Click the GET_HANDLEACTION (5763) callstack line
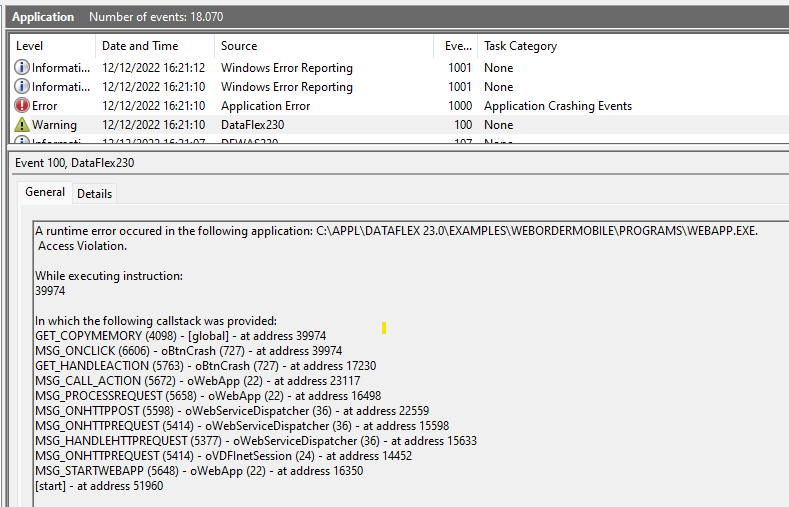The height and width of the screenshot is (507, 789). [x=206, y=366]
